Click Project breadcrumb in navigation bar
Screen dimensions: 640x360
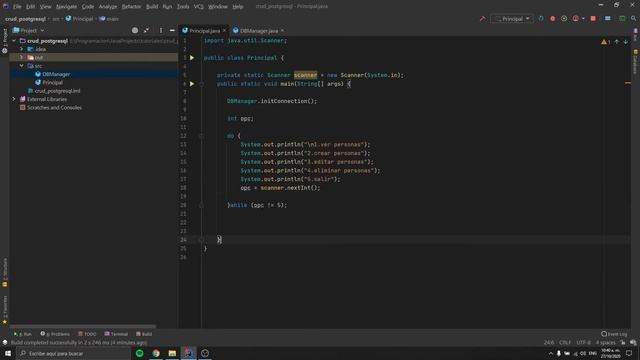pos(26,19)
